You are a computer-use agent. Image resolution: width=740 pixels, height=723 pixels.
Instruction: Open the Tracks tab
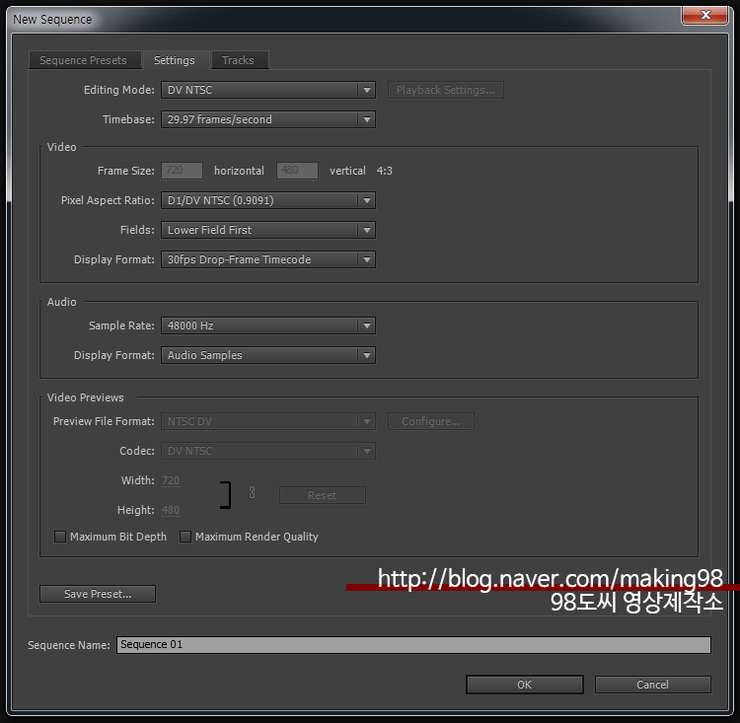[239, 60]
